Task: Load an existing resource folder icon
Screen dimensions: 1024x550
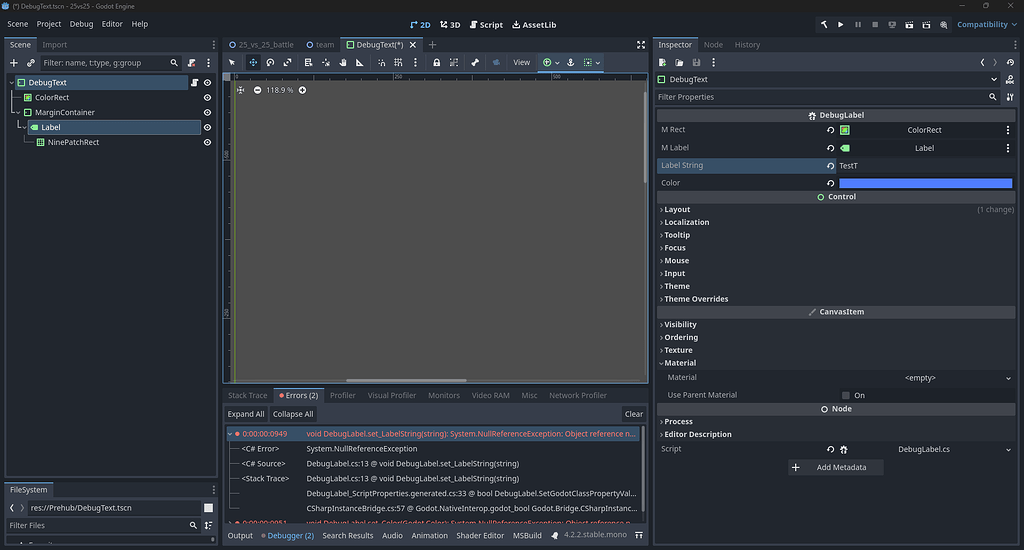Action: pos(679,63)
